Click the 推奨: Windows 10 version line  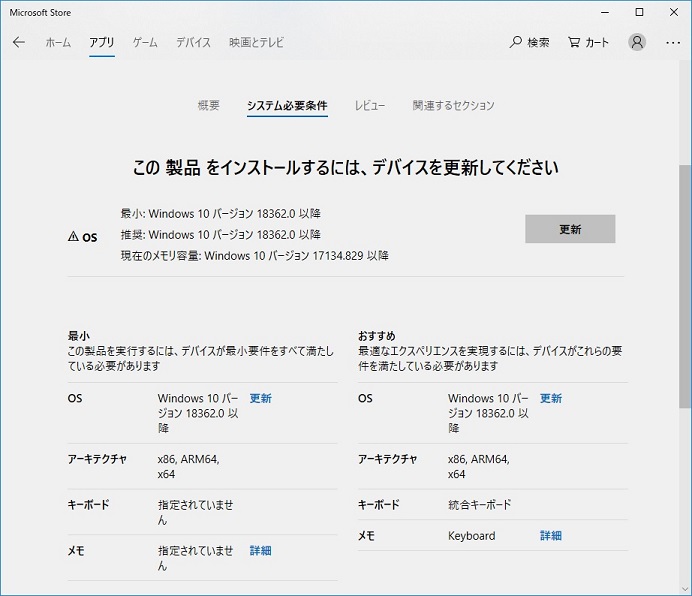click(x=221, y=234)
